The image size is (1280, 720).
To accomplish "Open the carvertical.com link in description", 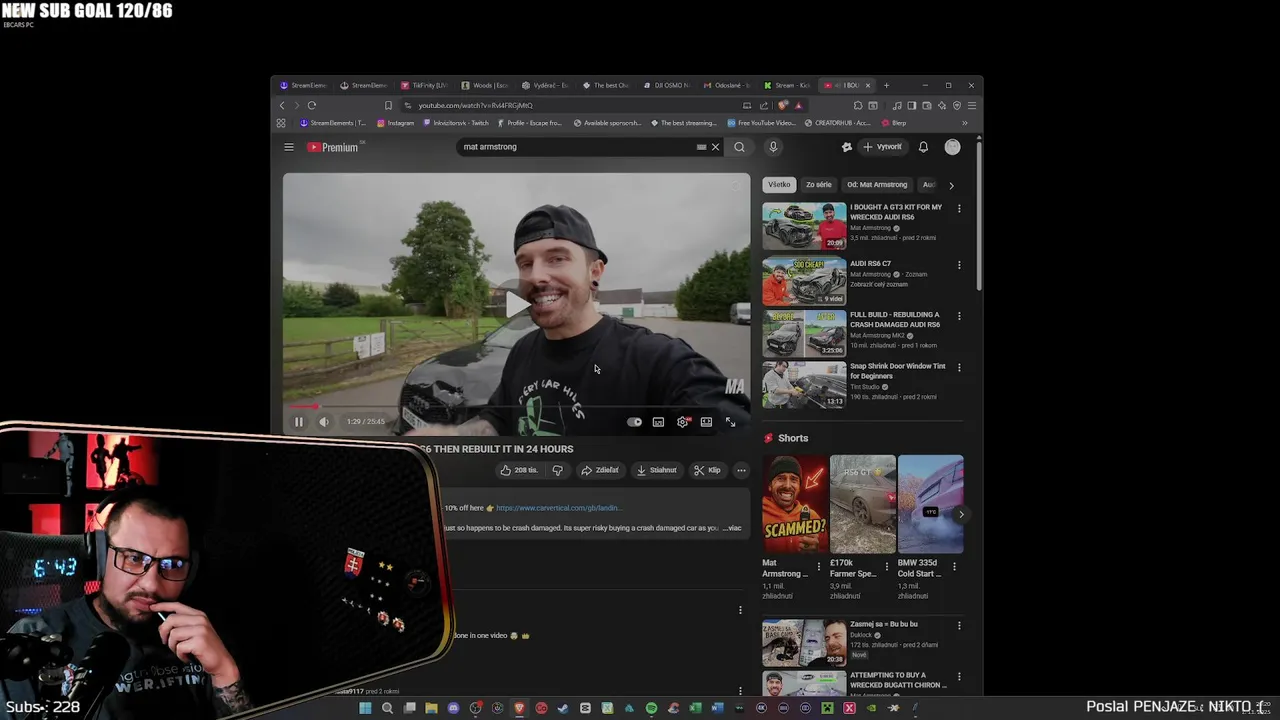I will click(x=558, y=508).
